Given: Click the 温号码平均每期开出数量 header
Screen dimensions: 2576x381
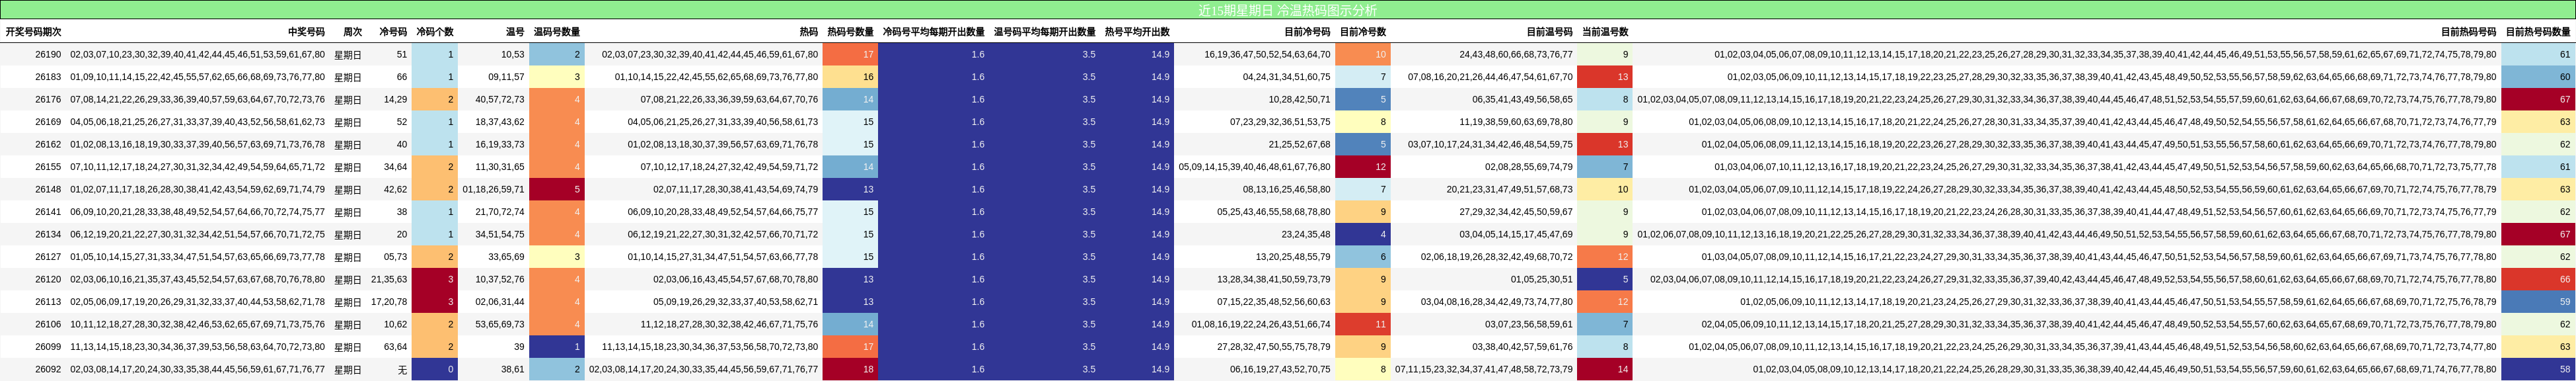Looking at the screenshot, I should [1044, 32].
